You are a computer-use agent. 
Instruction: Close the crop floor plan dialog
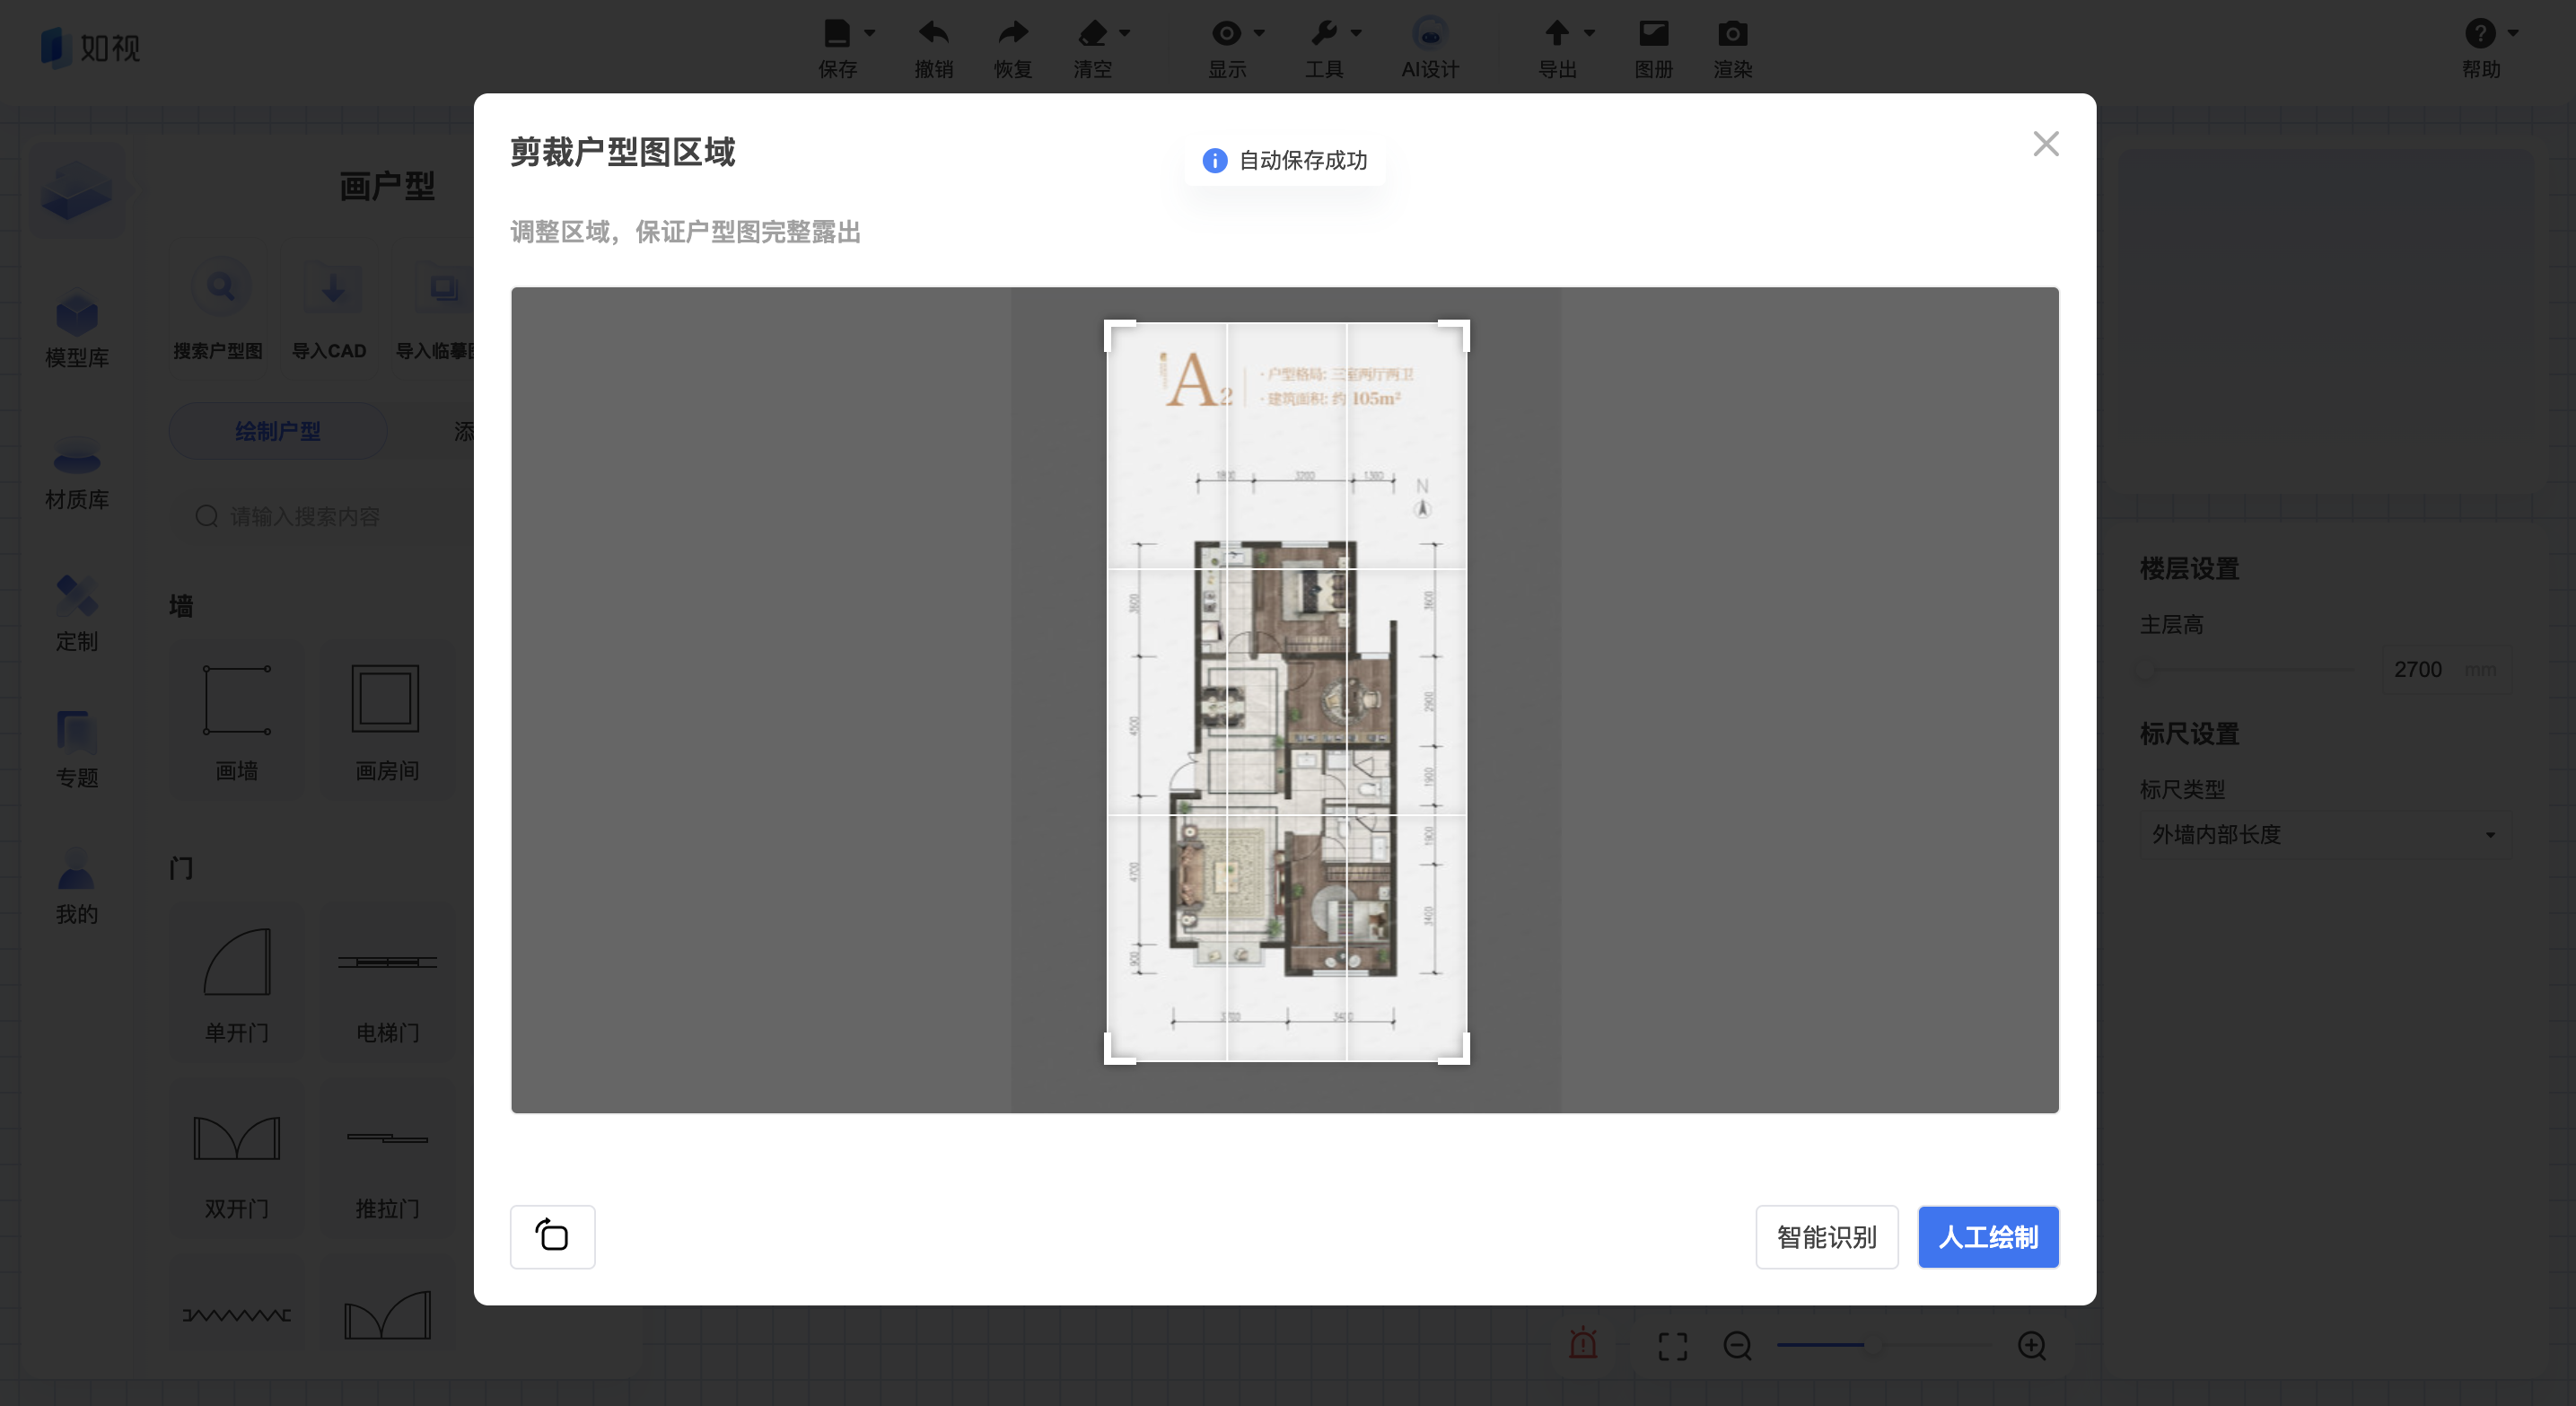(2045, 144)
